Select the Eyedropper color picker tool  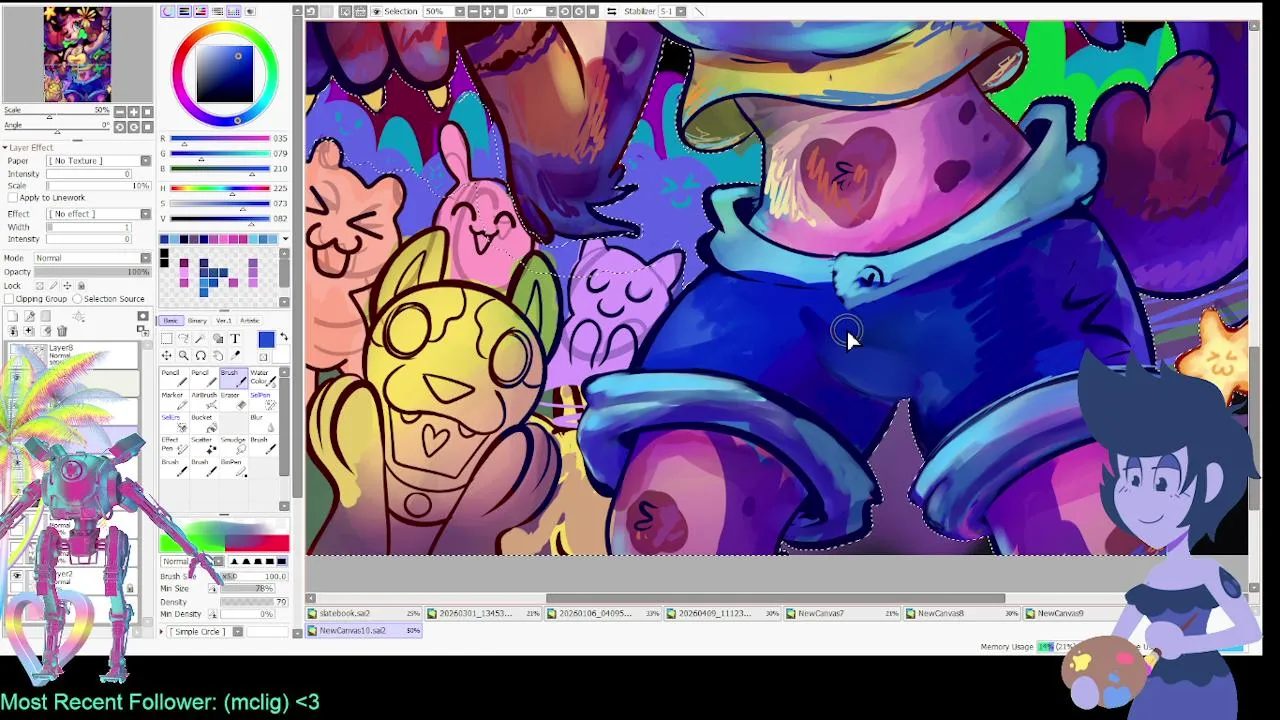235,356
